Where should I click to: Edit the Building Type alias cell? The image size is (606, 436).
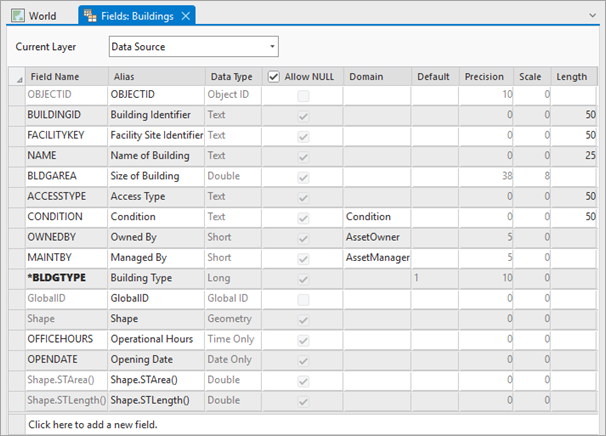tap(155, 277)
